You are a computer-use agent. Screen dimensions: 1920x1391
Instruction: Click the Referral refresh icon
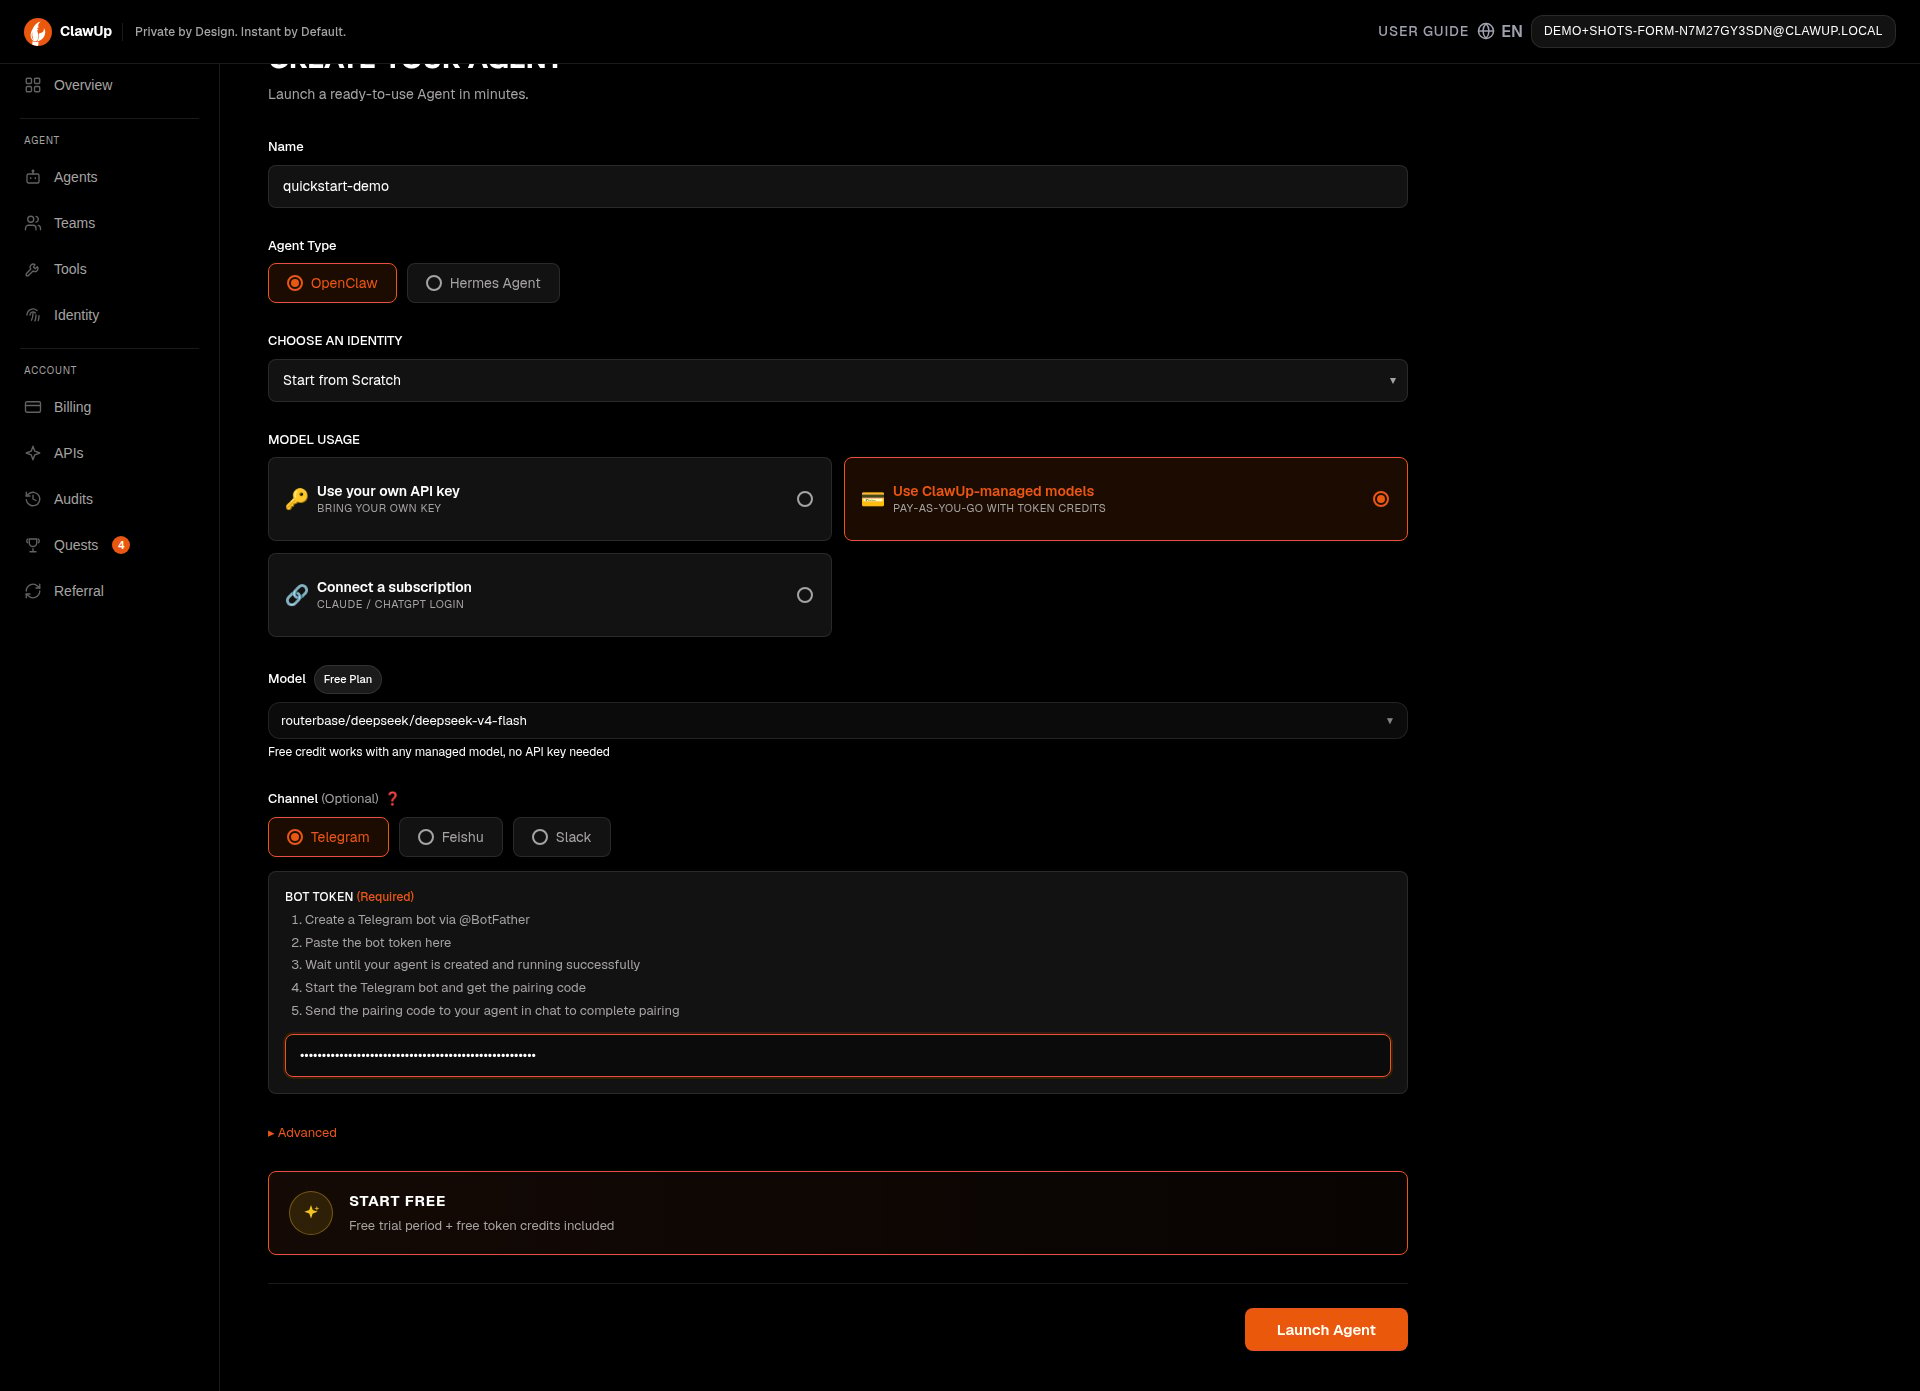pyautogui.click(x=33, y=591)
